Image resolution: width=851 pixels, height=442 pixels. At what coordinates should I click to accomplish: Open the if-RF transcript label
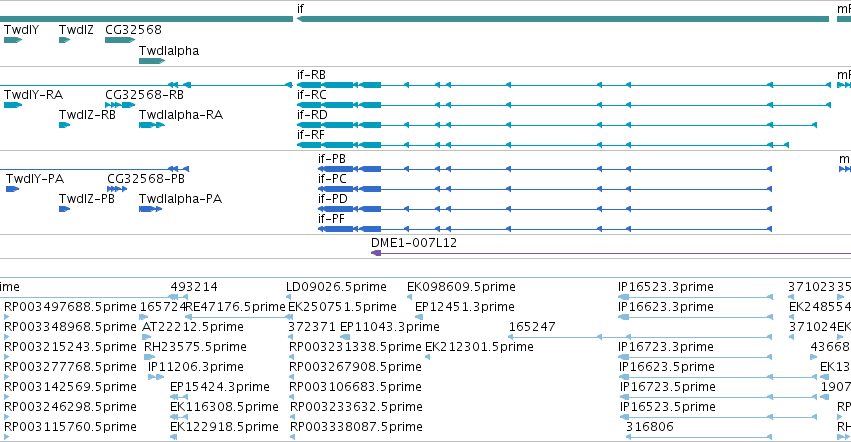[x=311, y=135]
